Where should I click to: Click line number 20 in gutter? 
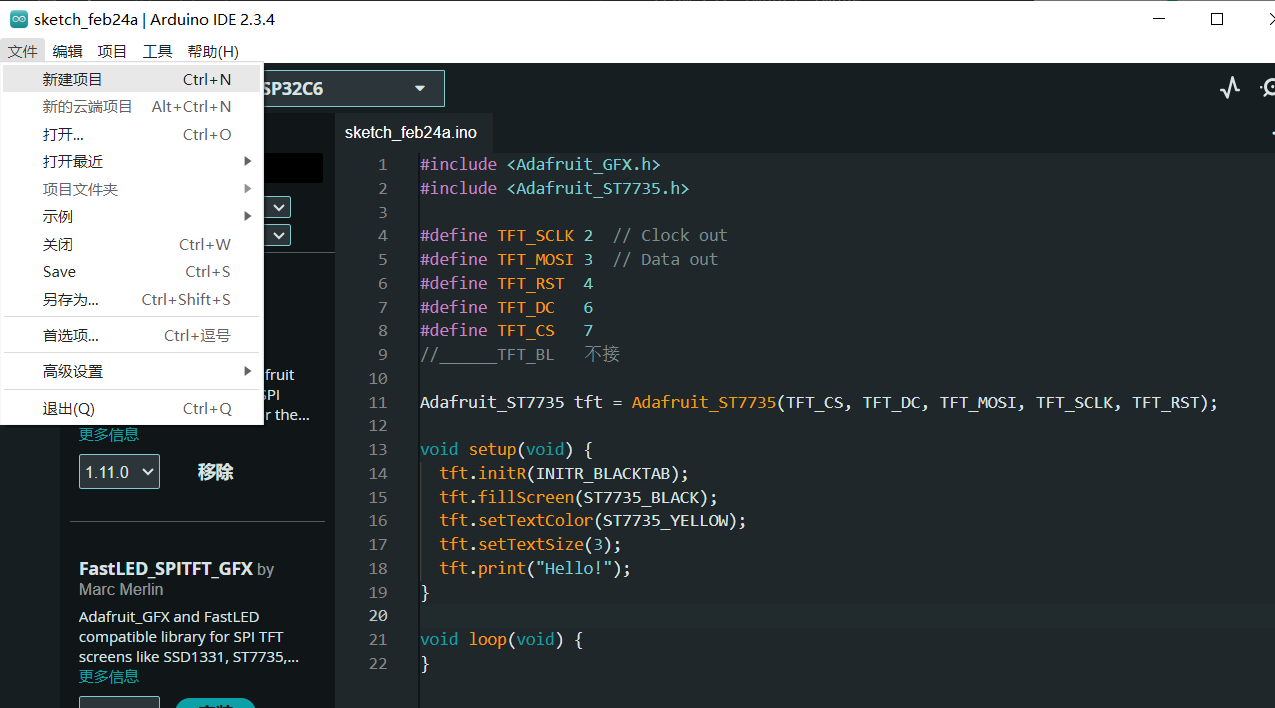[x=377, y=616]
